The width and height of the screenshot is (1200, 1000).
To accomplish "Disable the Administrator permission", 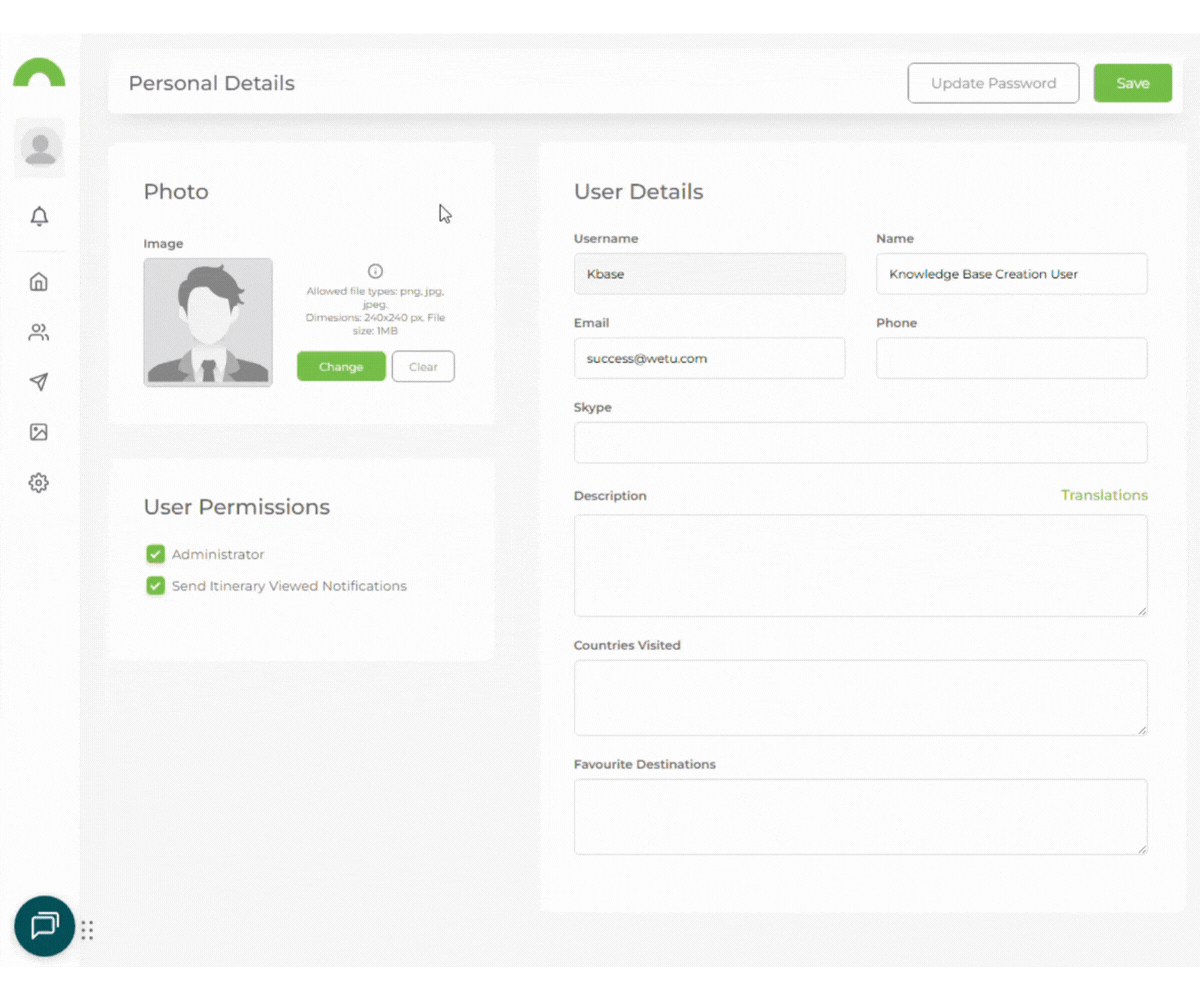I will click(155, 553).
